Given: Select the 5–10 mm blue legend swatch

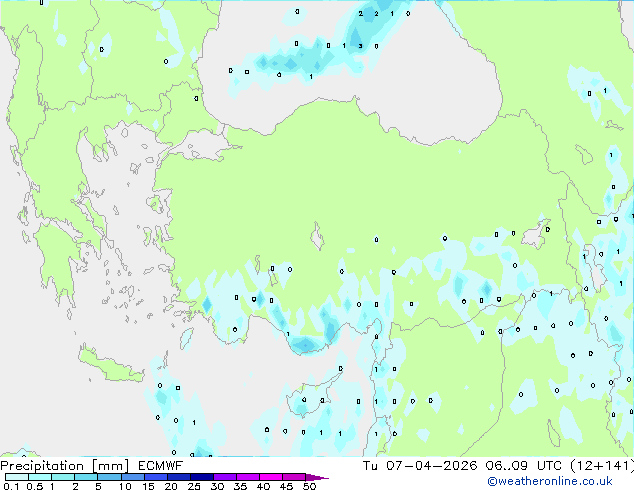Looking at the screenshot, I should (109, 477).
